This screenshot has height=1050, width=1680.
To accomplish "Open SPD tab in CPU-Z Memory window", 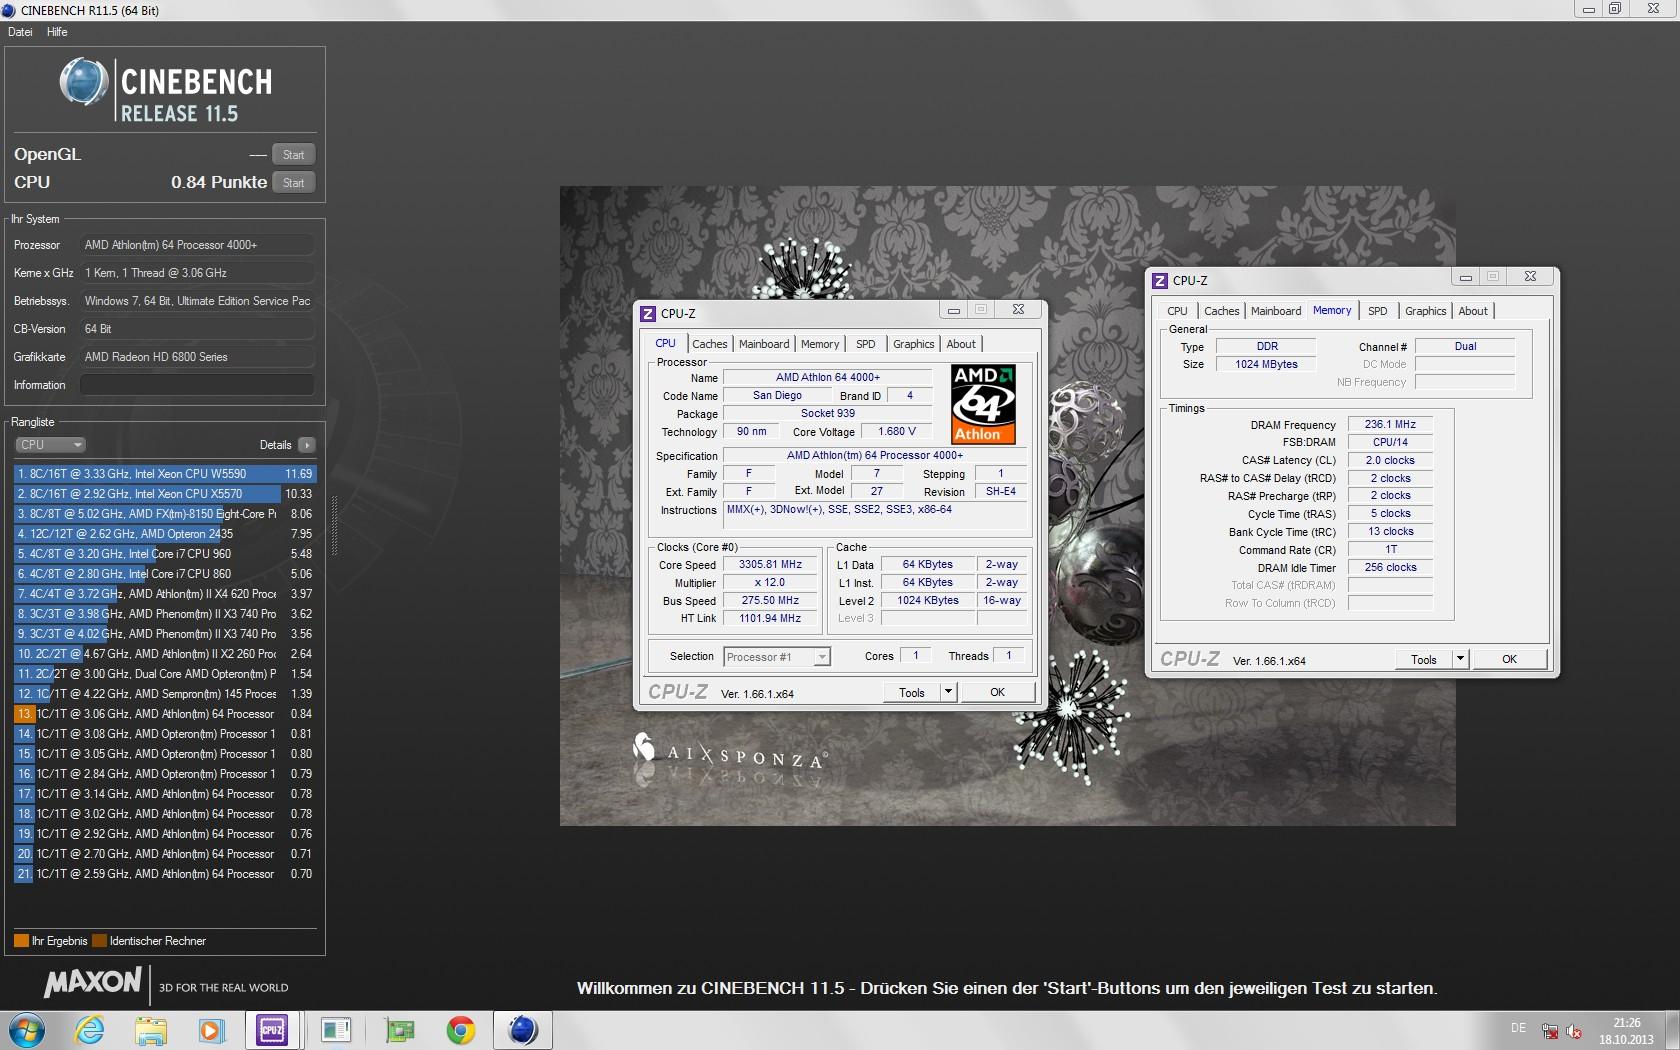I will click(1377, 311).
